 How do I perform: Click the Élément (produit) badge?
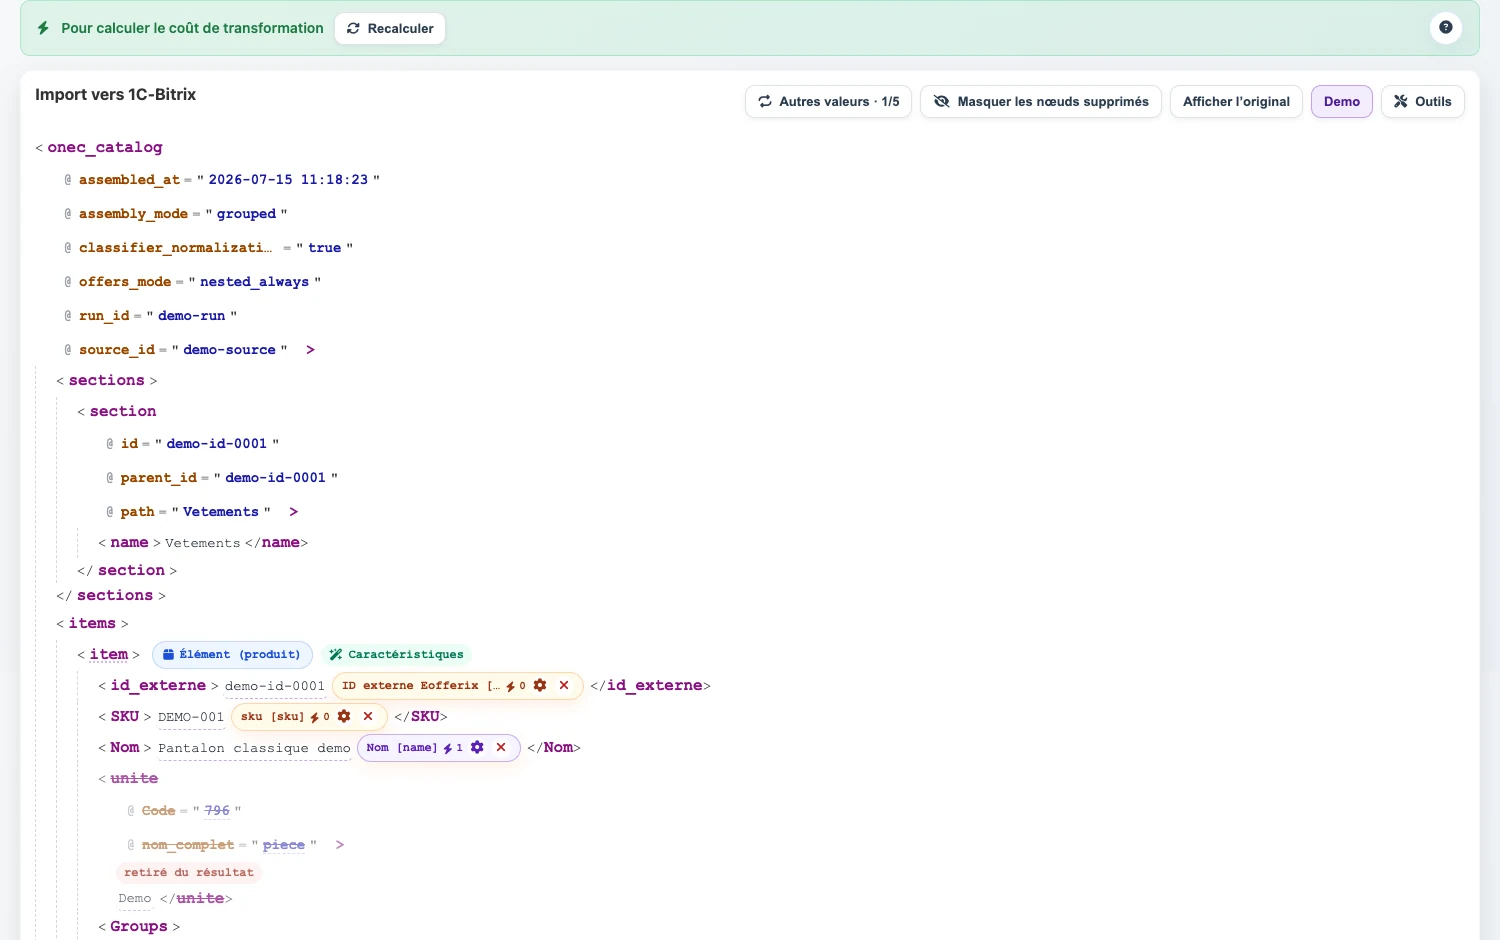coord(232,654)
